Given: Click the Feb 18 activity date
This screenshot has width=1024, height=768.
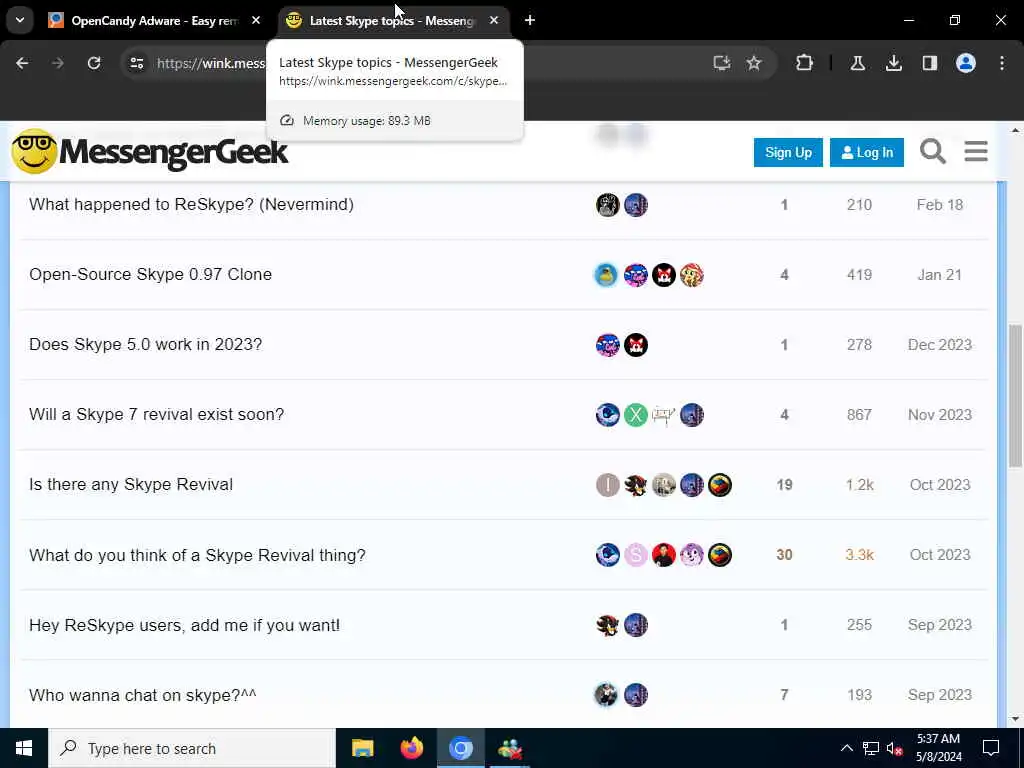Looking at the screenshot, I should pos(940,204).
